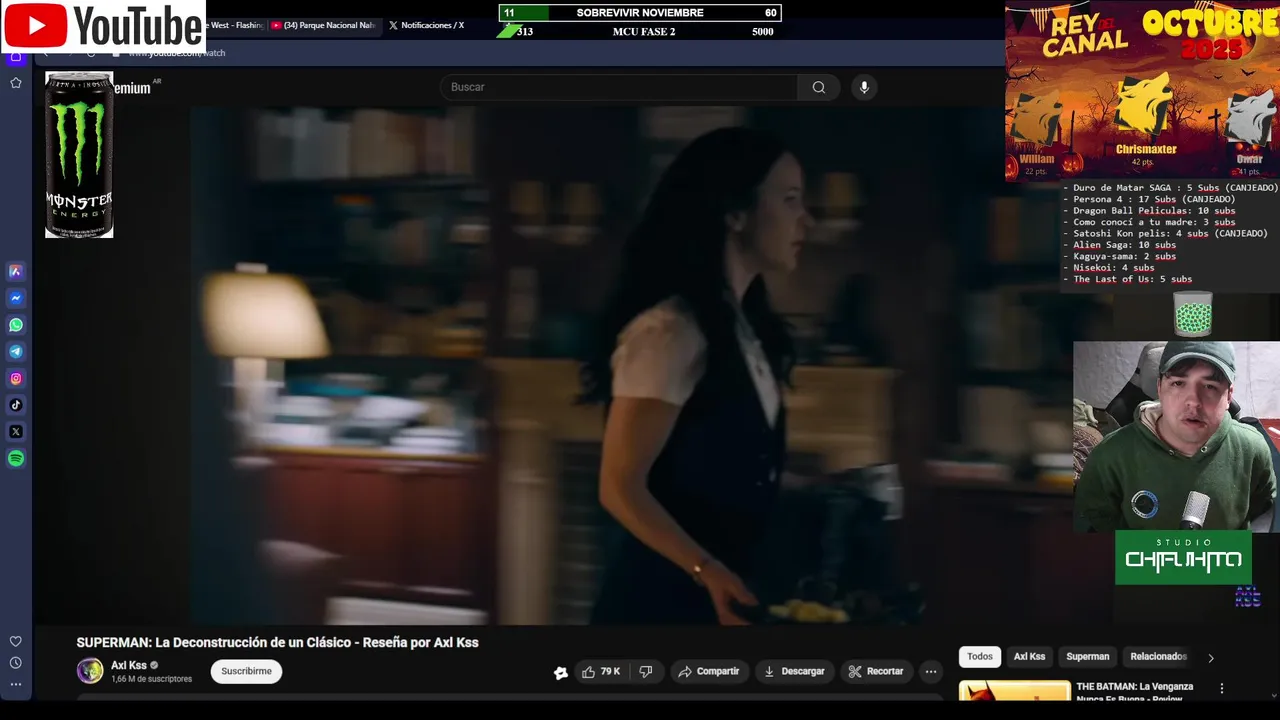1280x720 pixels.
Task: Expand more filter chips with right chevron
Action: pos(1211,658)
